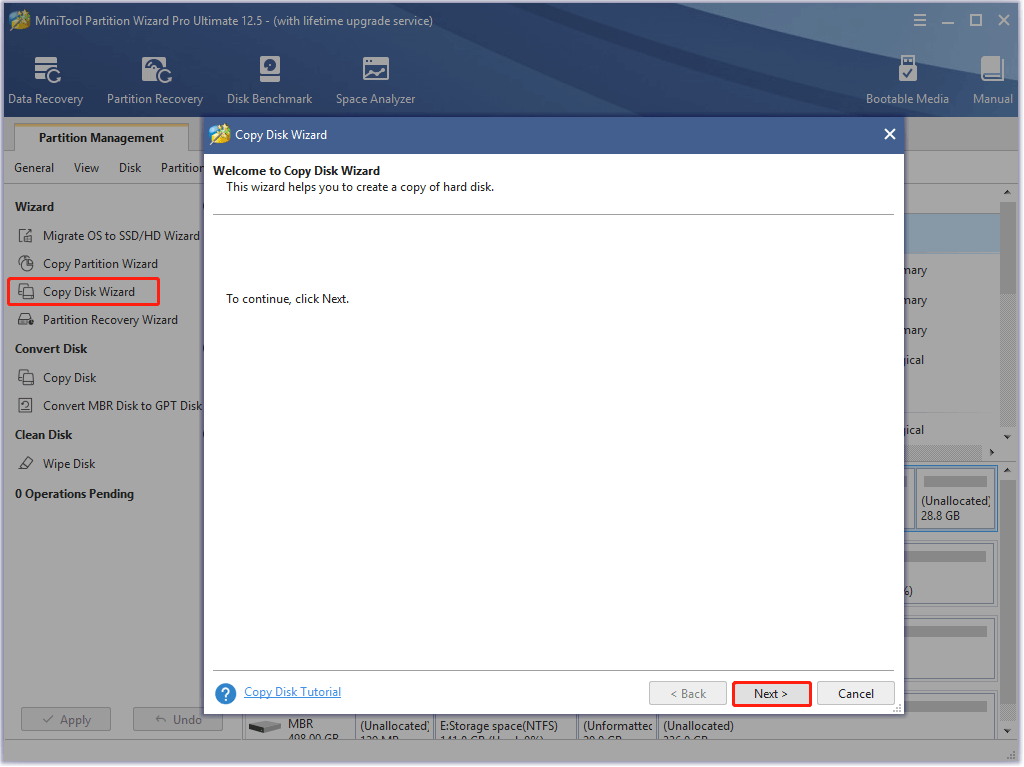The height and width of the screenshot is (767, 1024).
Task: Click the Wizard section header
Action: point(35,206)
